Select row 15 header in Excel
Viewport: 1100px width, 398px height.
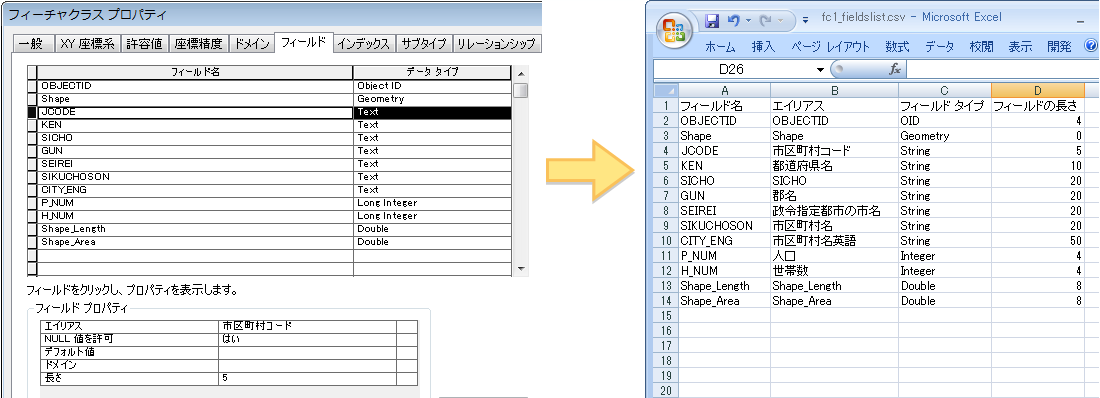(666, 316)
